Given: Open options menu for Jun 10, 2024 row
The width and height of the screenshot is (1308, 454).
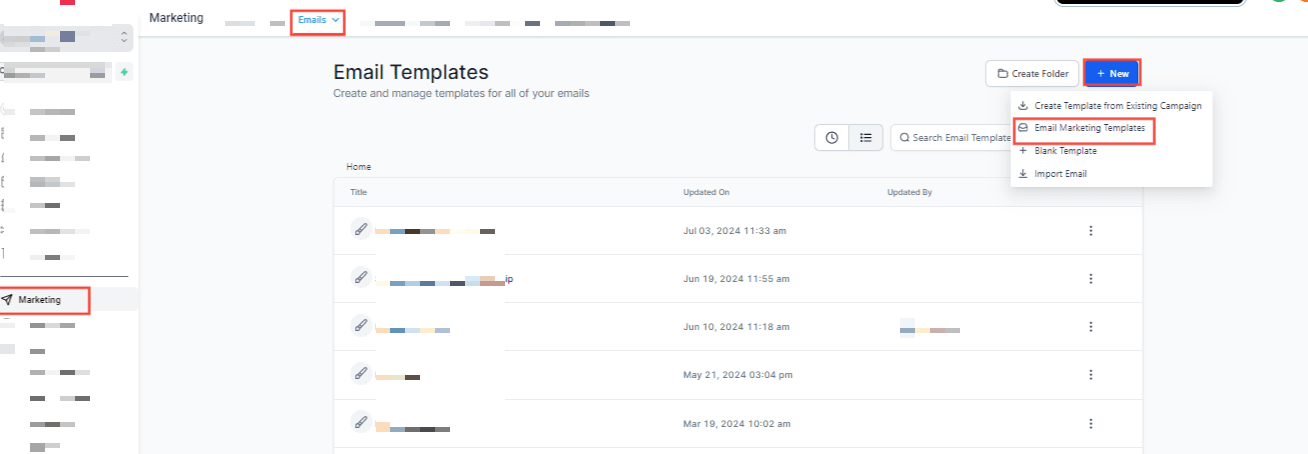Looking at the screenshot, I should coord(1090,327).
